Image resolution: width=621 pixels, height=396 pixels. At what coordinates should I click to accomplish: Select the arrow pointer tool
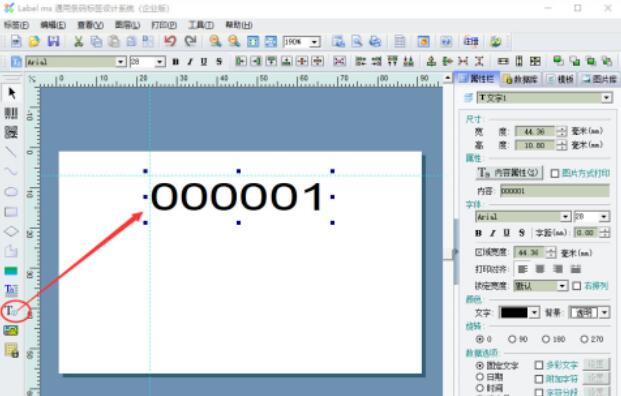click(11, 93)
